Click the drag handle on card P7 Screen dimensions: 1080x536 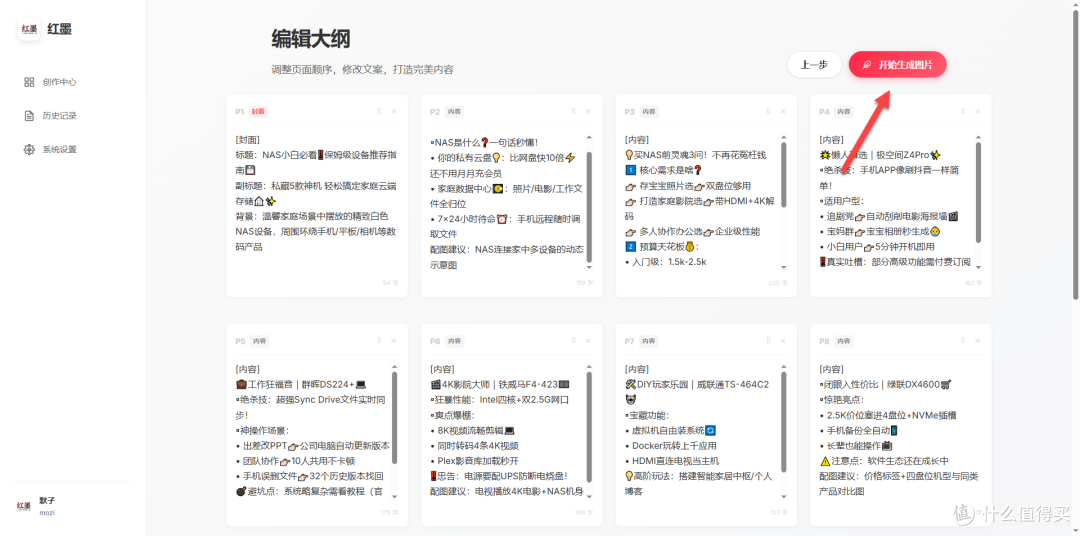768,340
